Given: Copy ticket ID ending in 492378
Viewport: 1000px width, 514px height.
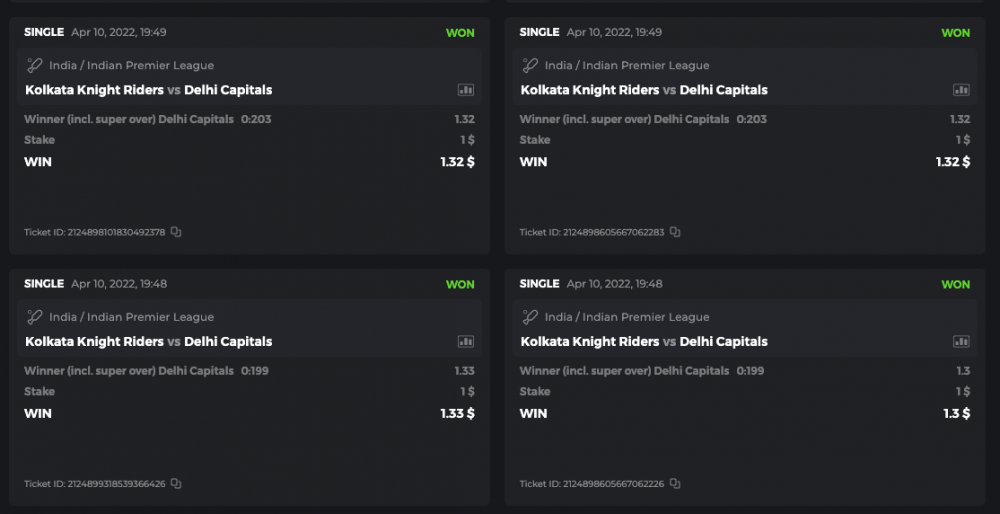Looking at the screenshot, I should pos(176,232).
